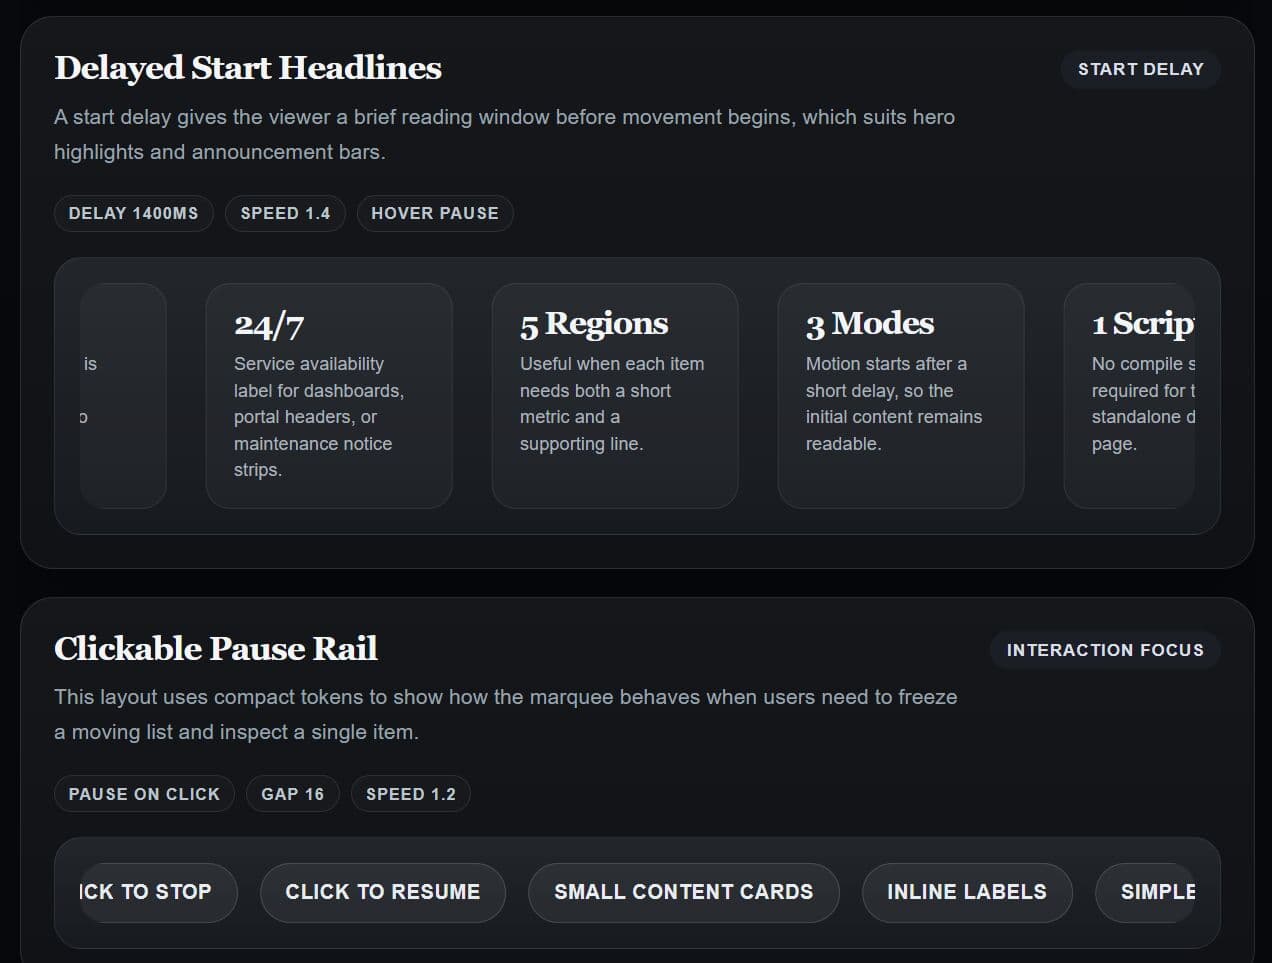The width and height of the screenshot is (1272, 963).
Task: Select the DELAY 1400MS token
Action: tap(133, 213)
